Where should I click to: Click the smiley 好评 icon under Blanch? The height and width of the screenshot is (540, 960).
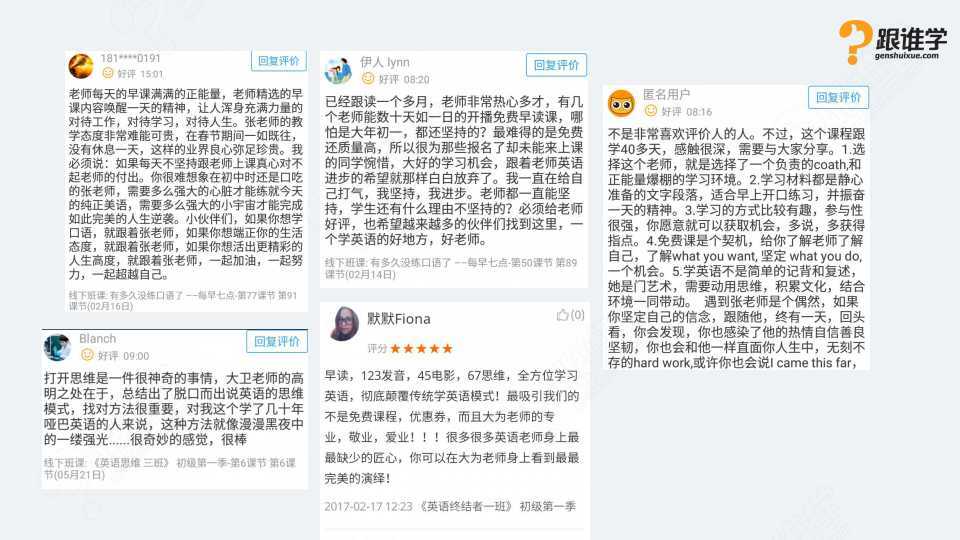coord(88,355)
